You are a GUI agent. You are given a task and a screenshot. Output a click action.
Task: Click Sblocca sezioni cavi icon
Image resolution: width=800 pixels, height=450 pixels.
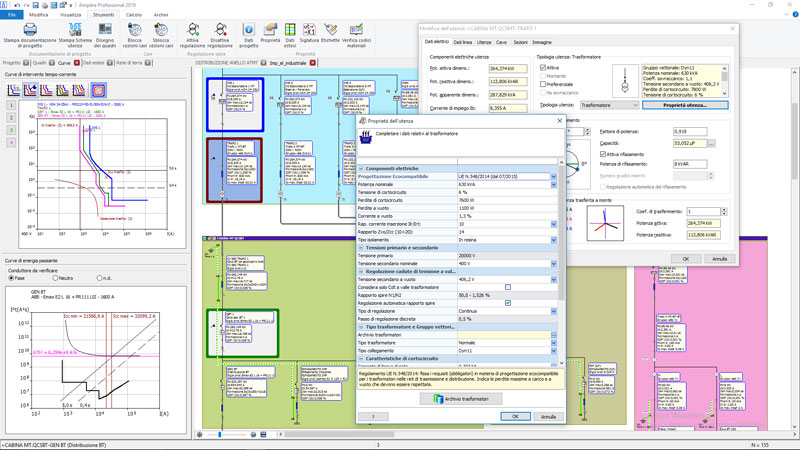[x=161, y=30]
